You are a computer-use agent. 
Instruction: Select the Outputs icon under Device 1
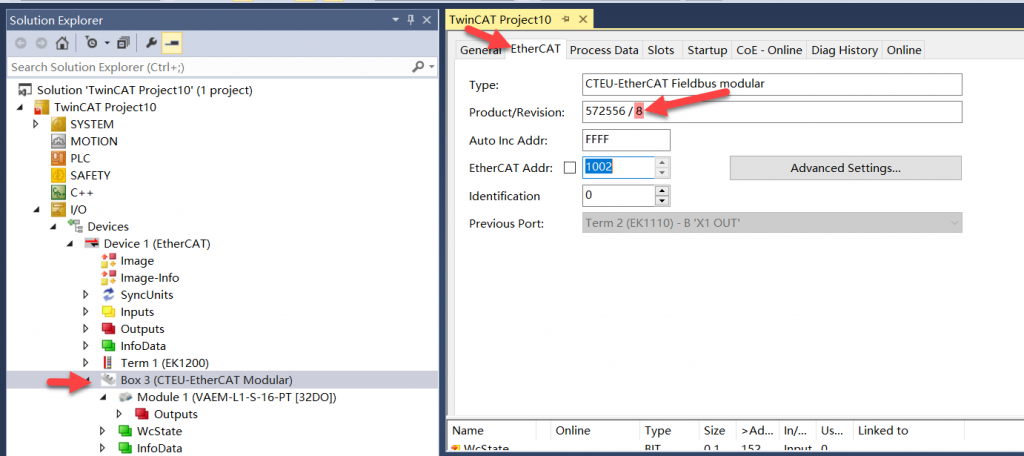click(108, 329)
